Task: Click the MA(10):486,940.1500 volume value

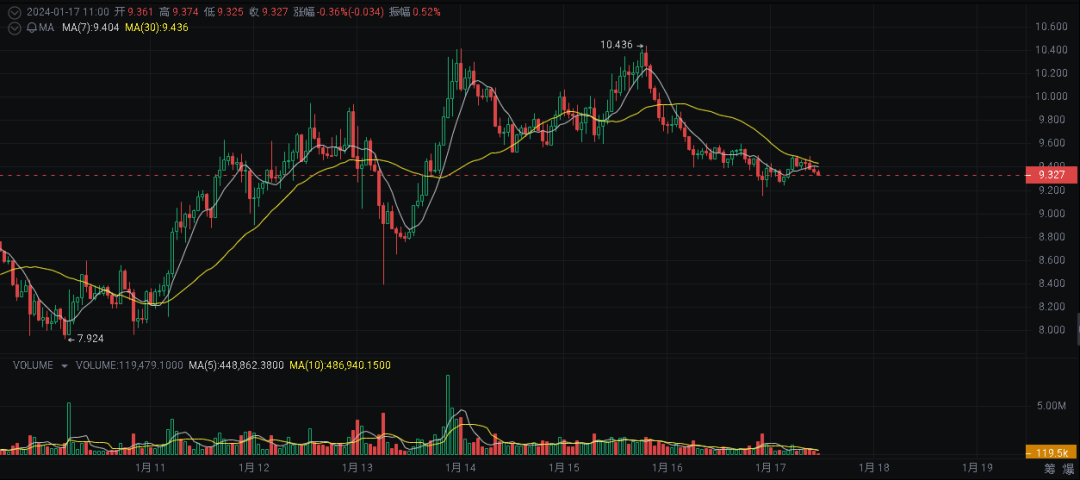Action: 340,366
